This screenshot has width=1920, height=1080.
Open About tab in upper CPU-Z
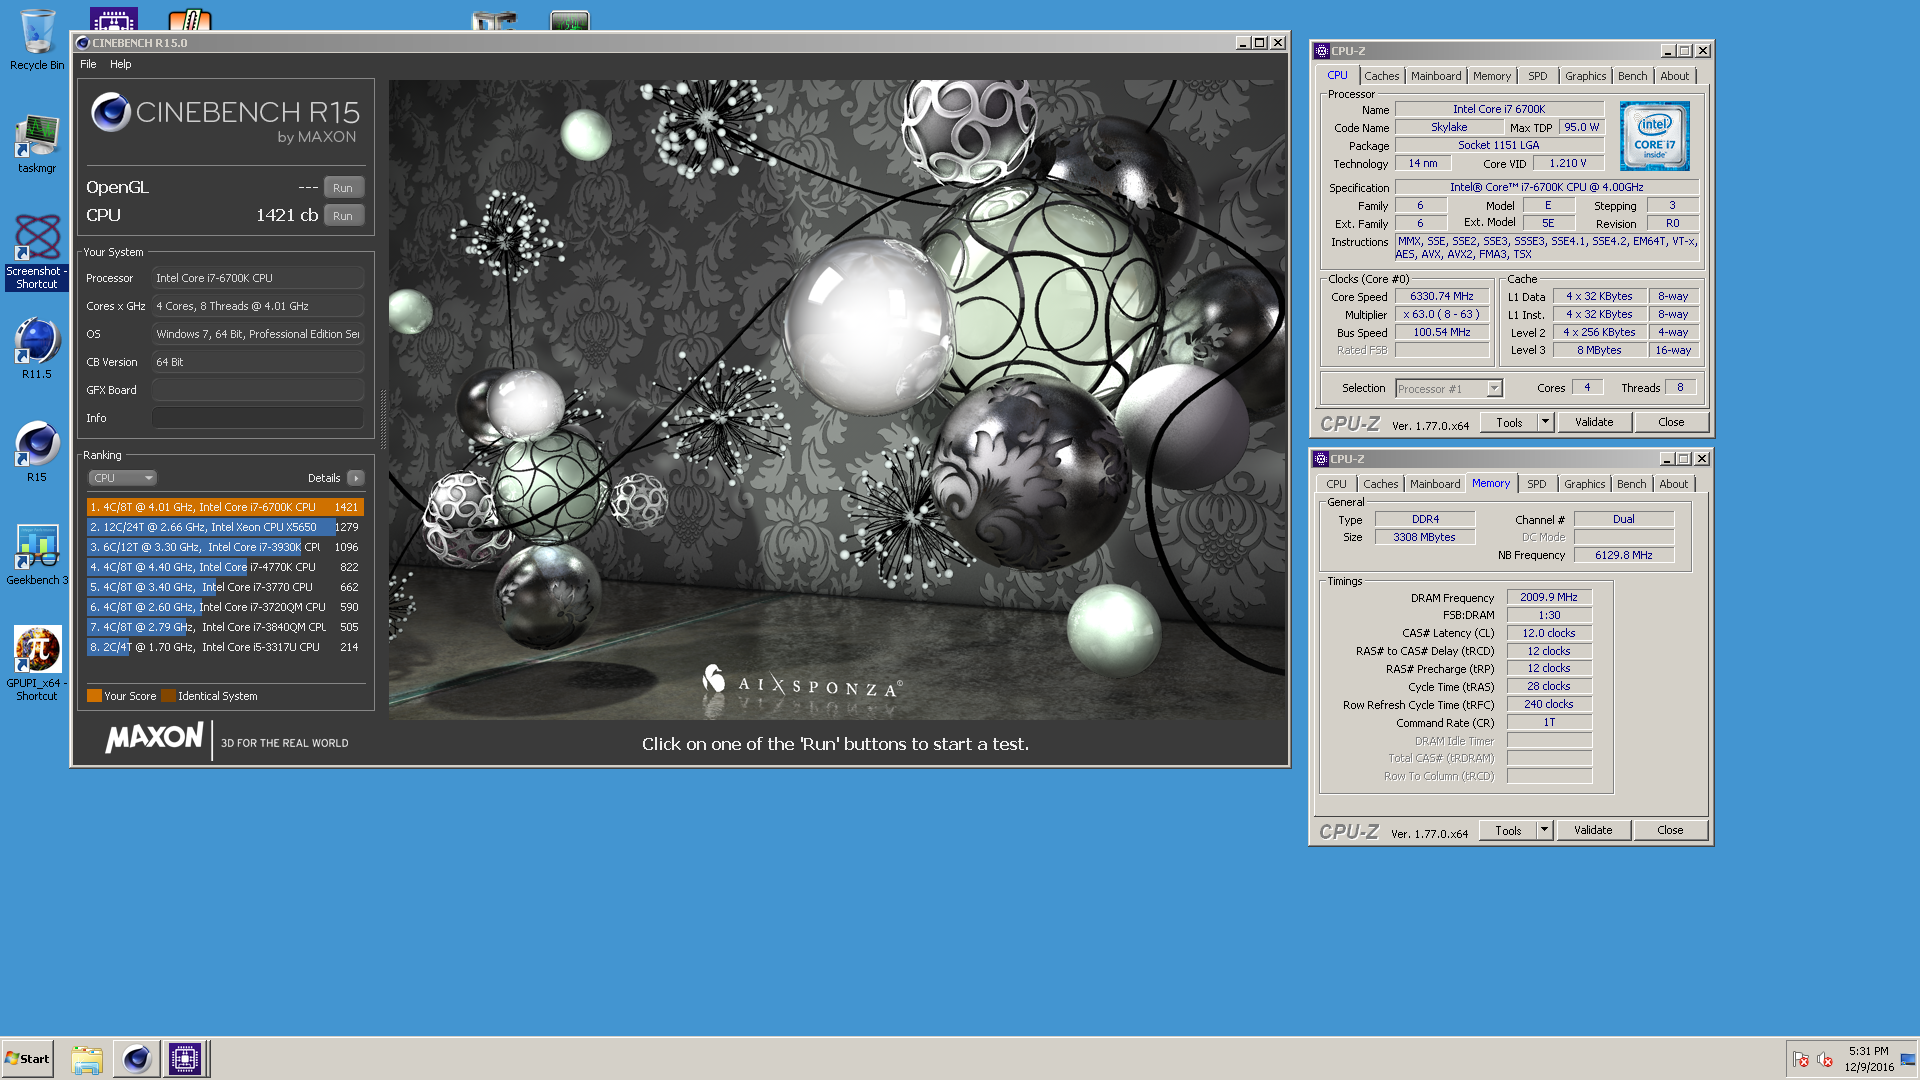1674,76
